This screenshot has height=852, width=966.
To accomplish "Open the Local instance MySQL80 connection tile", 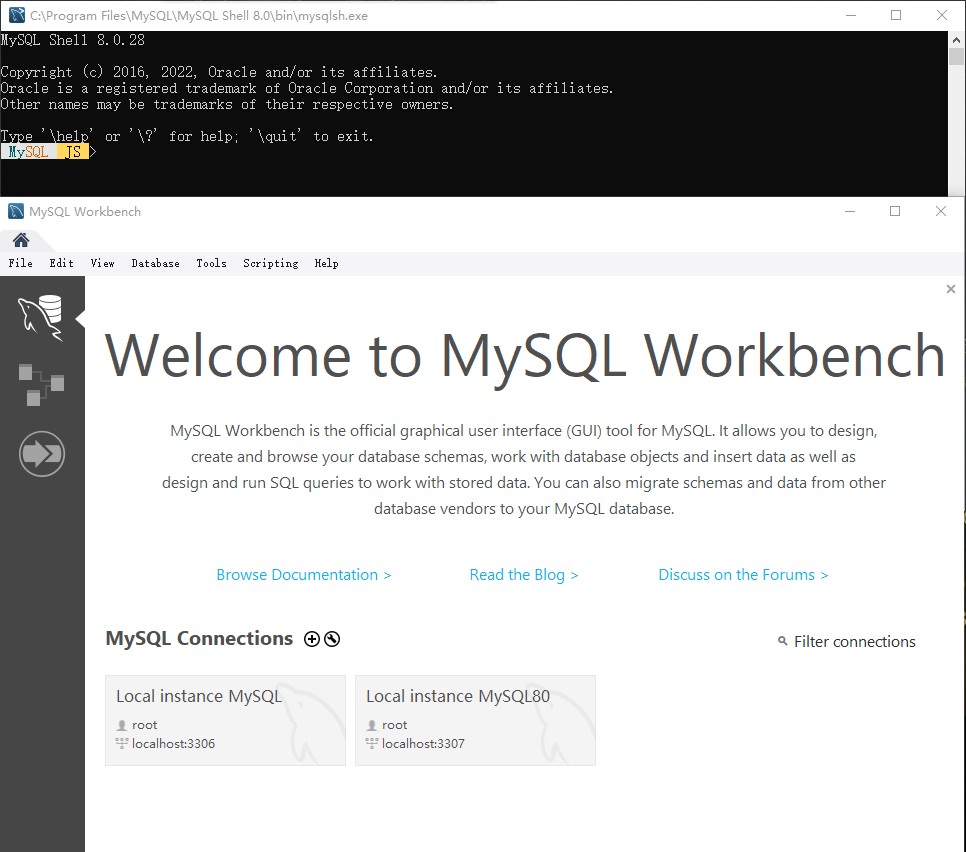I will [476, 720].
